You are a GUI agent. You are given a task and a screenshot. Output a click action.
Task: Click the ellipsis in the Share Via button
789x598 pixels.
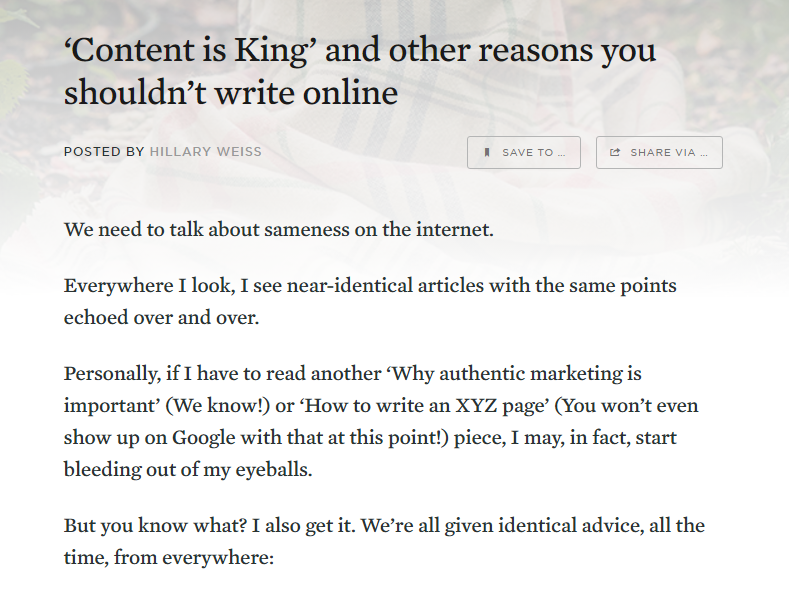click(x=704, y=154)
